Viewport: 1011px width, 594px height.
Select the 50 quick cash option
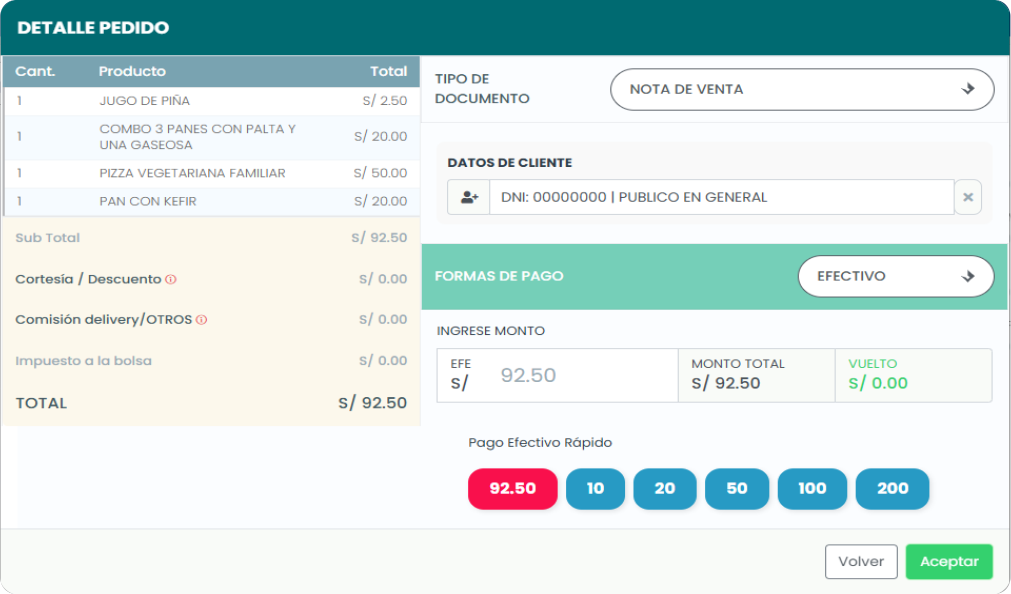pos(737,489)
